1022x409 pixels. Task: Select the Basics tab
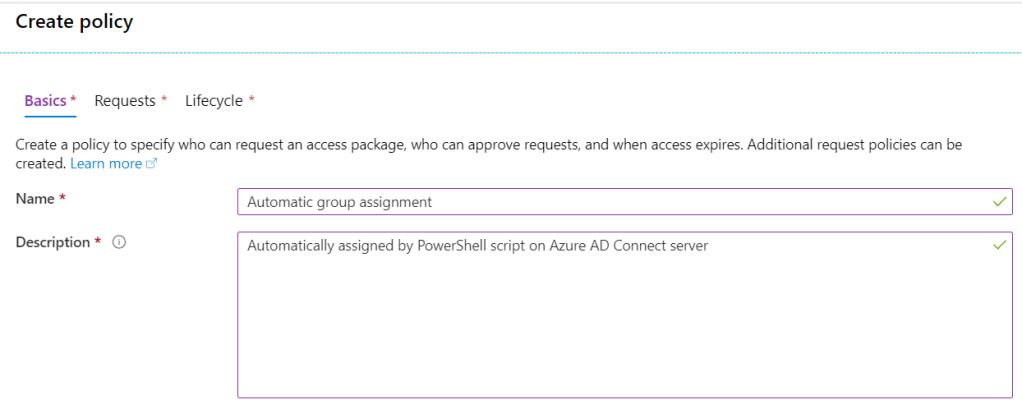coord(45,101)
